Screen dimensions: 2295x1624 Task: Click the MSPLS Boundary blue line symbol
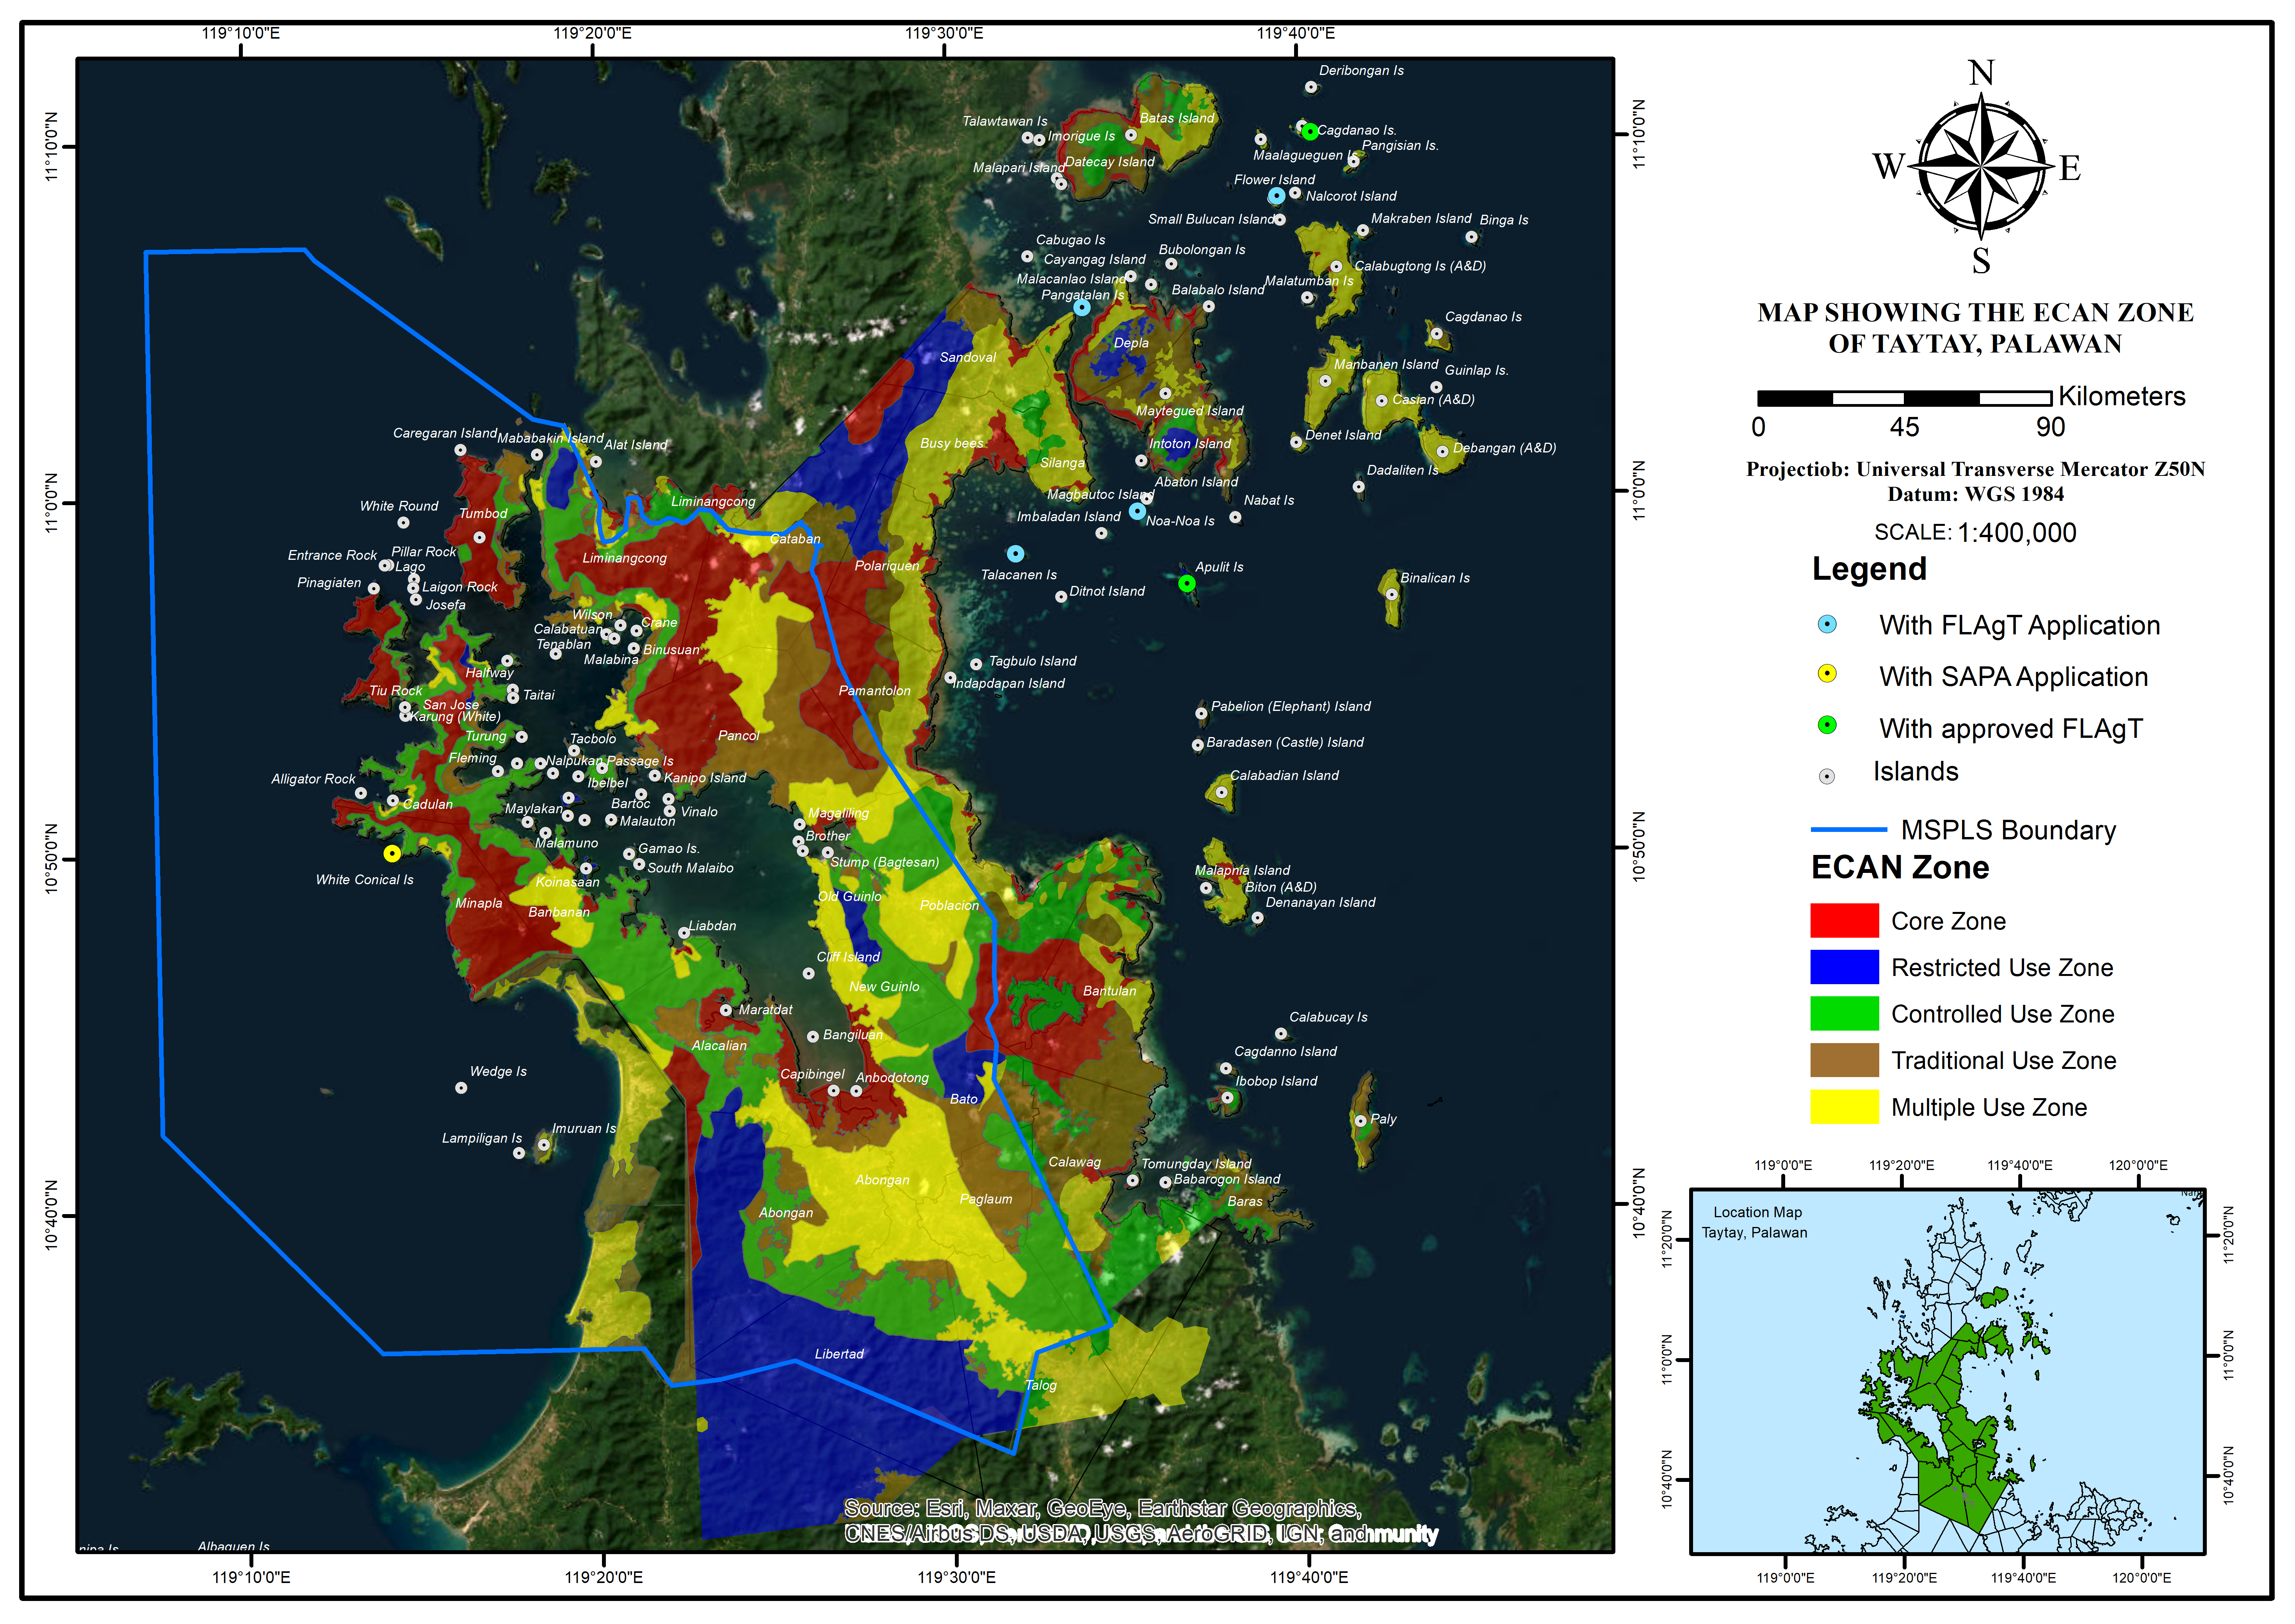coord(1849,830)
